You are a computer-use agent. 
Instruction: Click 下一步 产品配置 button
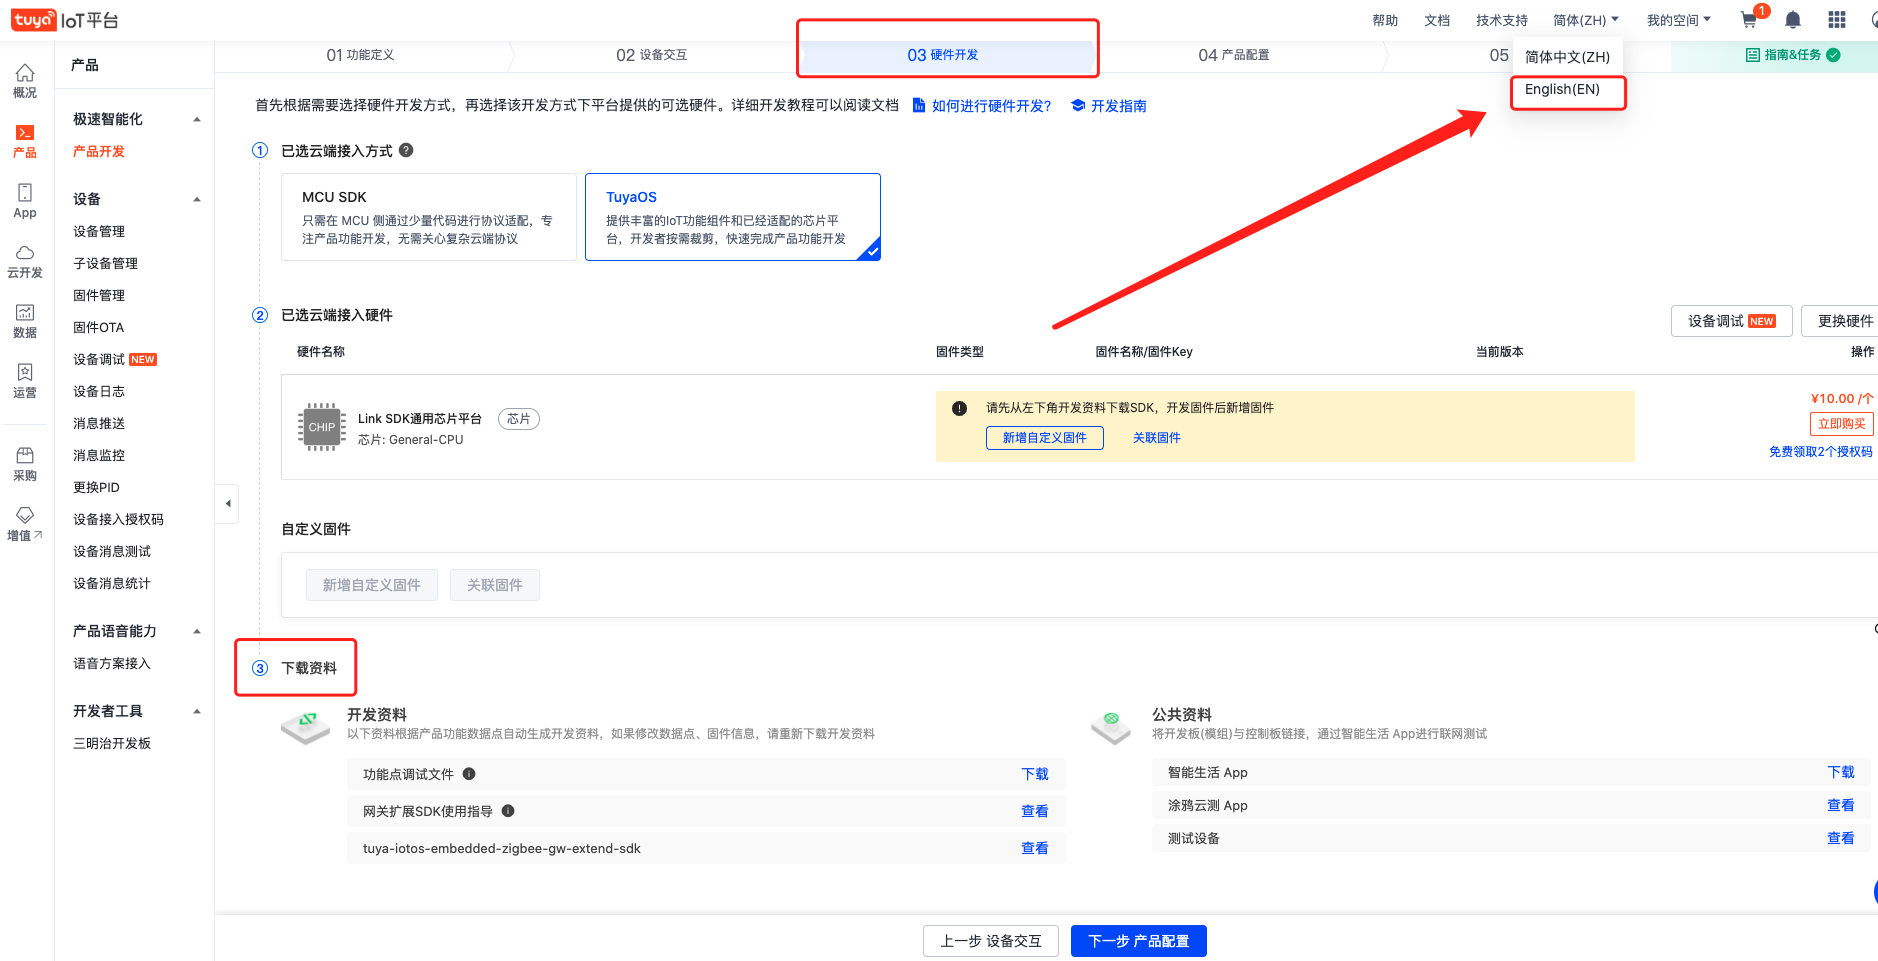coord(1138,941)
